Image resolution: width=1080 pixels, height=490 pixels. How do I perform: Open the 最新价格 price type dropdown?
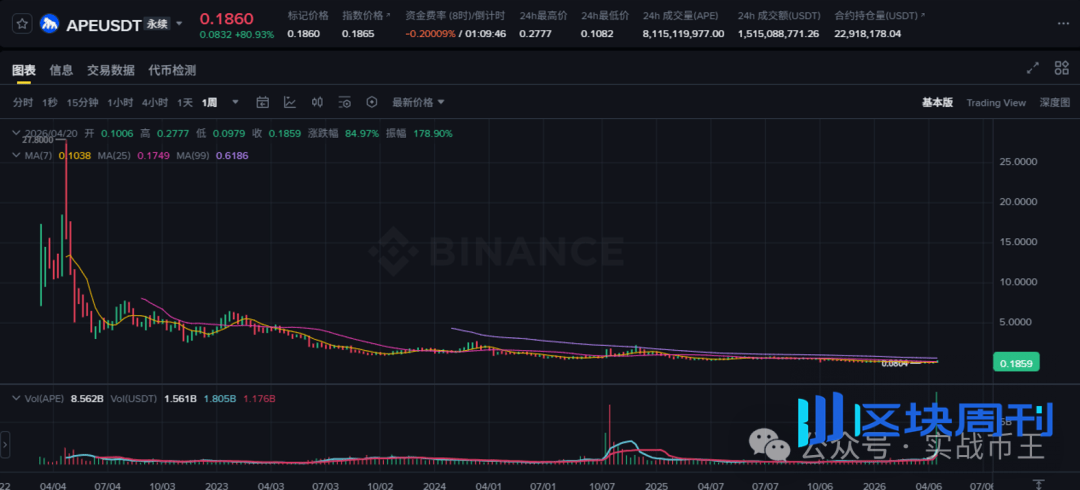[419, 103]
